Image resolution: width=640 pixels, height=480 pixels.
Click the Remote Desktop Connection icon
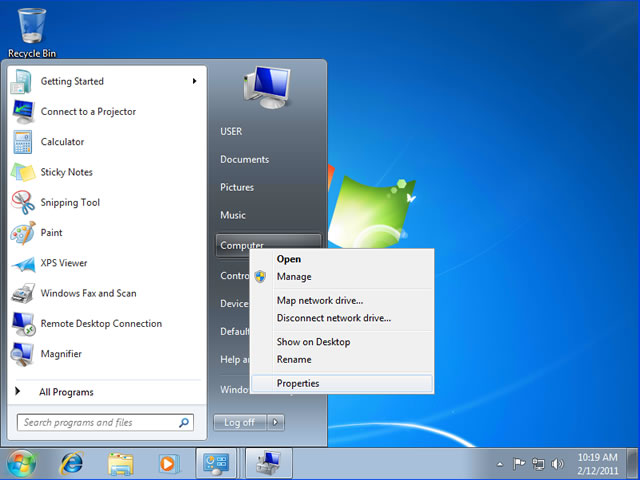pyautogui.click(x=23, y=324)
